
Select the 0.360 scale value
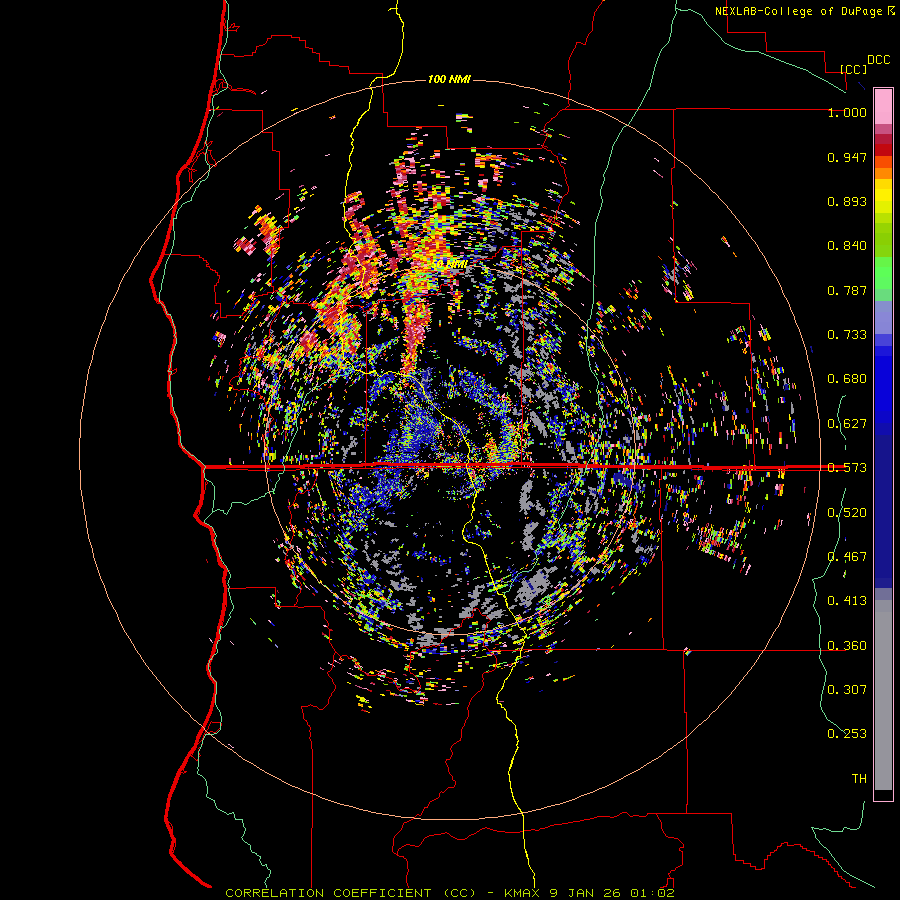point(847,646)
